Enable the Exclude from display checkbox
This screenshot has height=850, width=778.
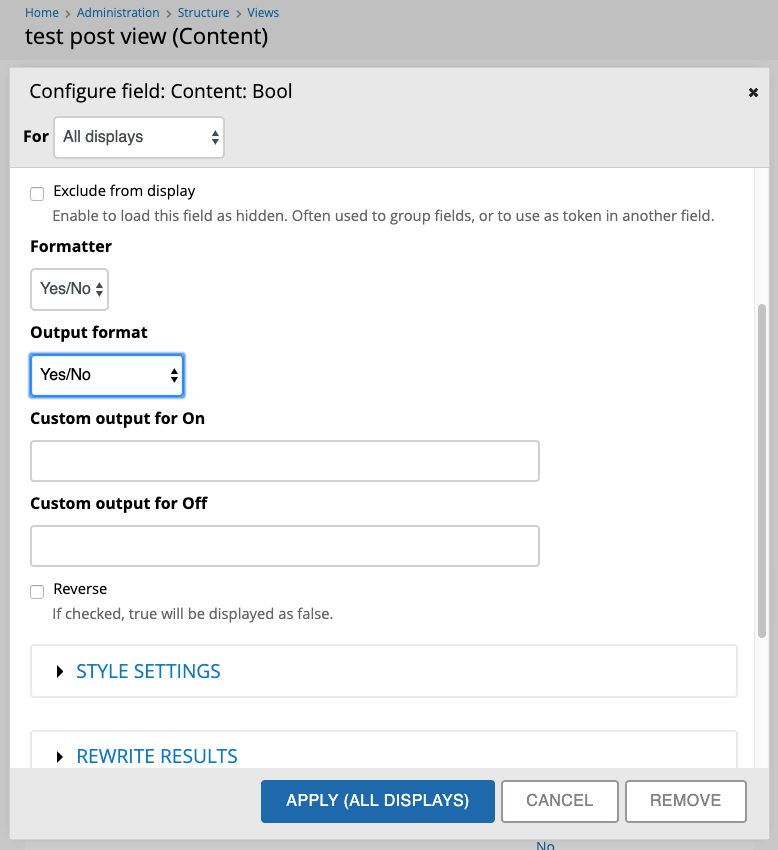(x=37, y=194)
